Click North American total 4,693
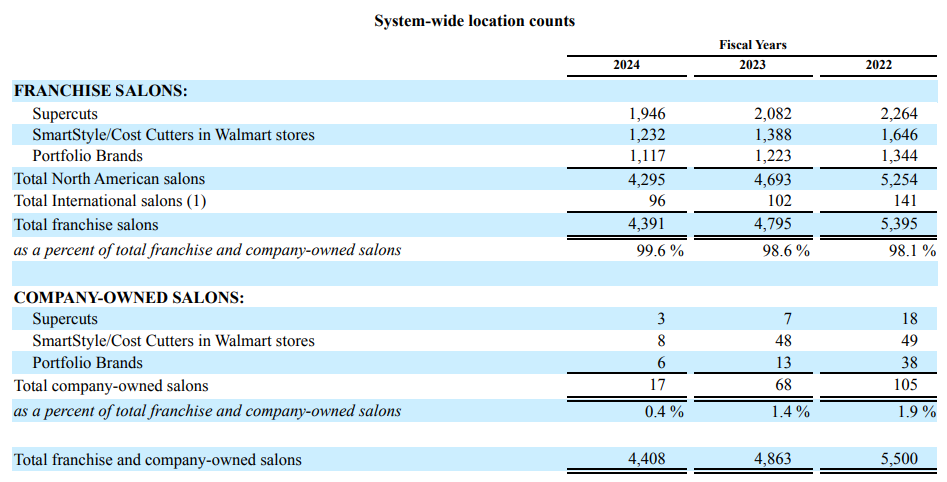 point(773,179)
